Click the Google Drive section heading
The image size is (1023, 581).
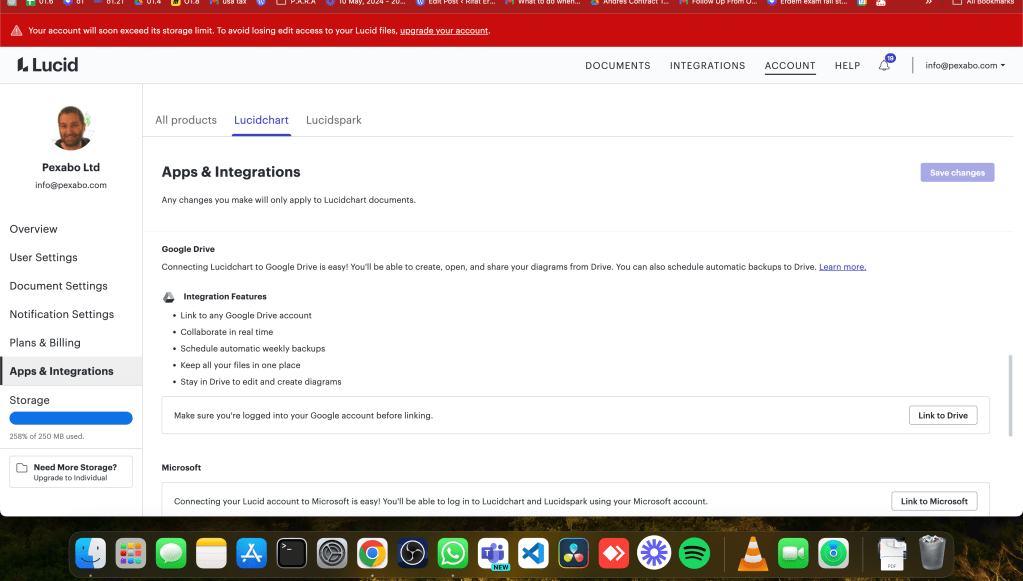188,249
